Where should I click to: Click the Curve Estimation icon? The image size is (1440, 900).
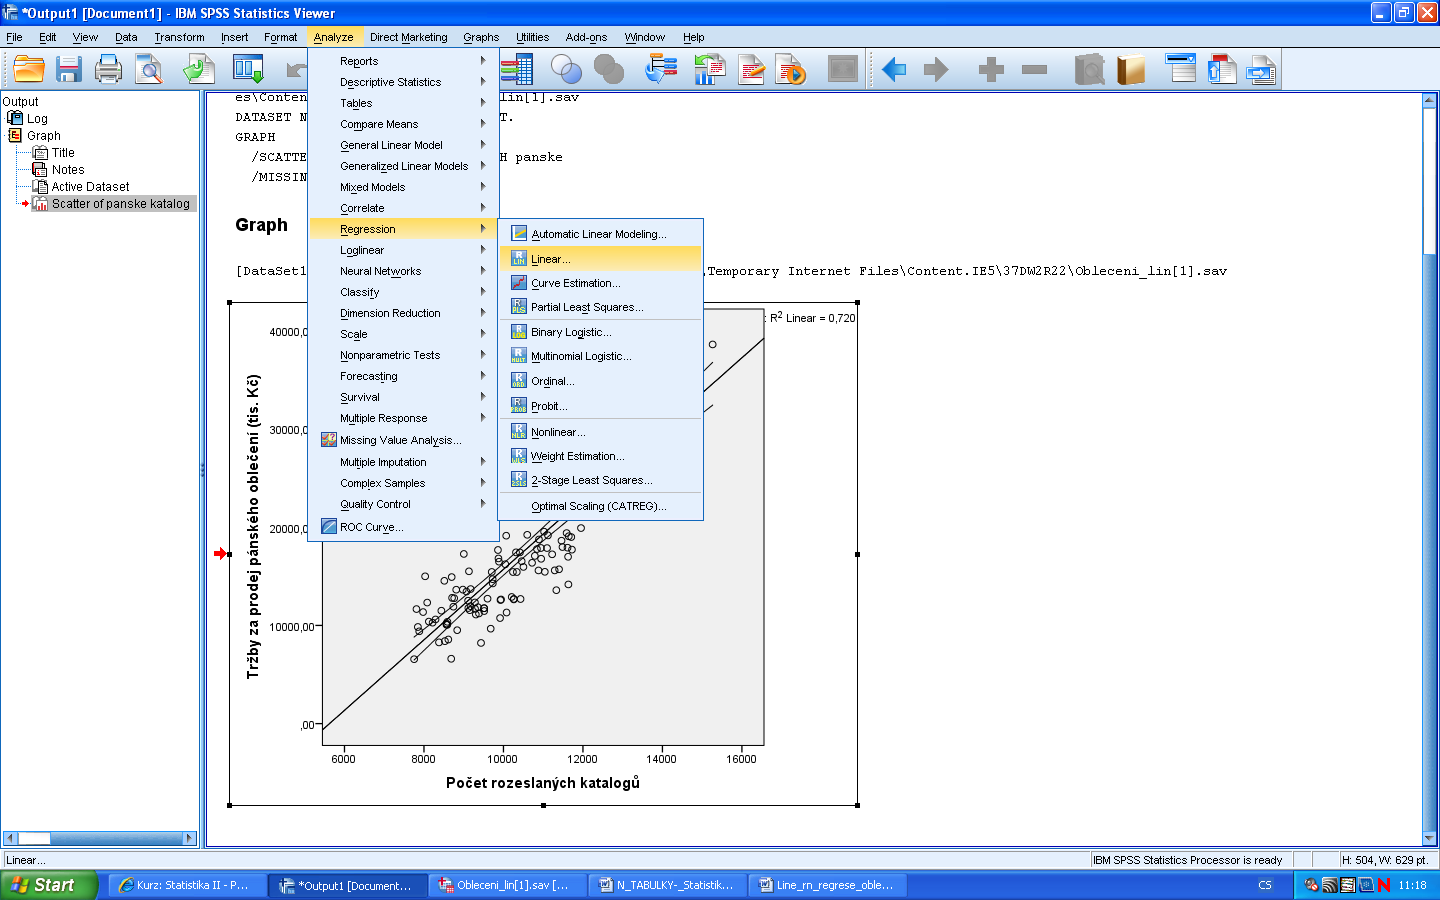(x=519, y=282)
